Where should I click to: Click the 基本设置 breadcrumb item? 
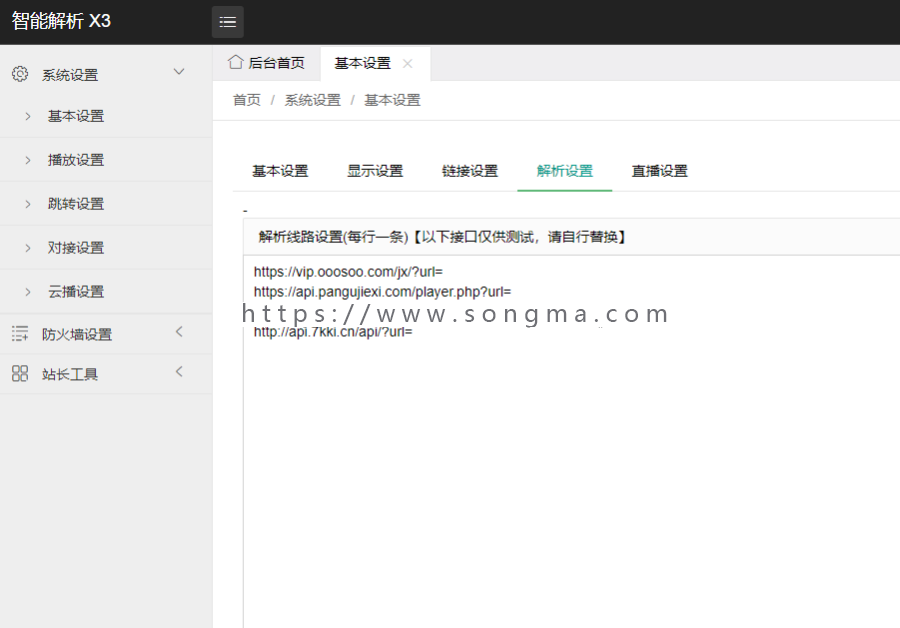click(392, 100)
